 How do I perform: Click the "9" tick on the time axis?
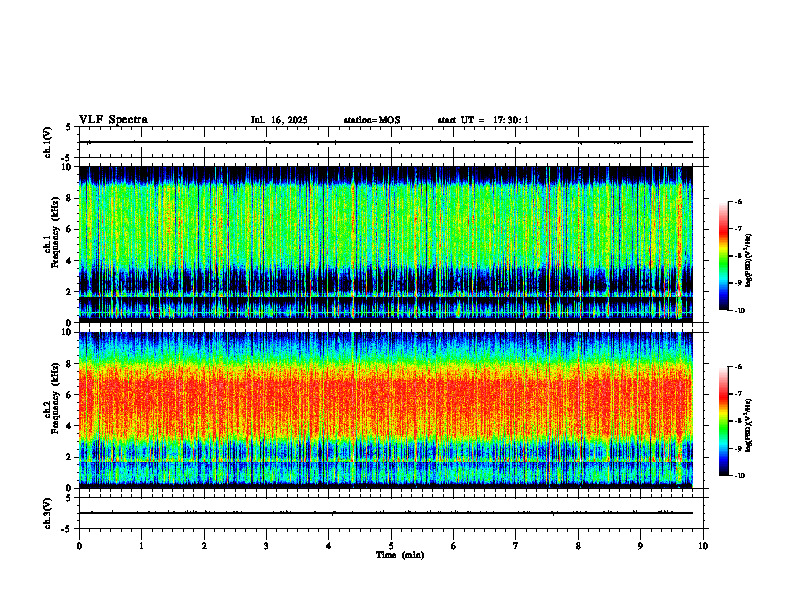[x=640, y=546]
